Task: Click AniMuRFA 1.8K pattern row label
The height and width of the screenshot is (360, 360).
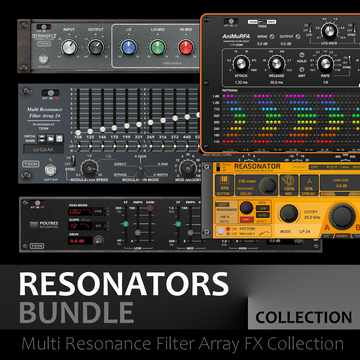Action: click(216, 96)
